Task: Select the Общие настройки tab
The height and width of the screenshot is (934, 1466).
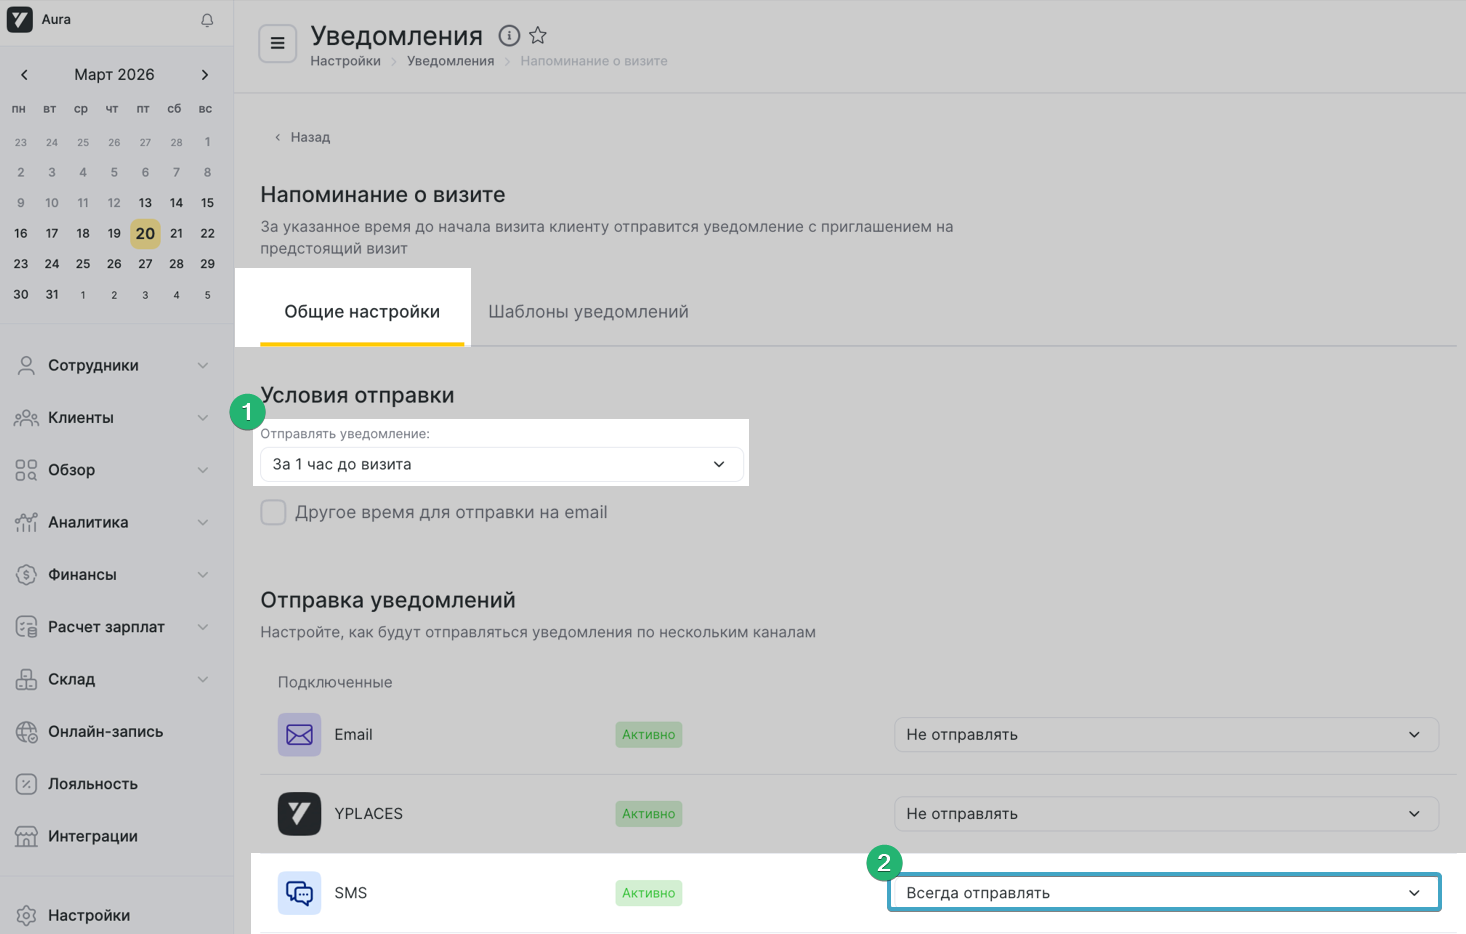Action: point(362,312)
